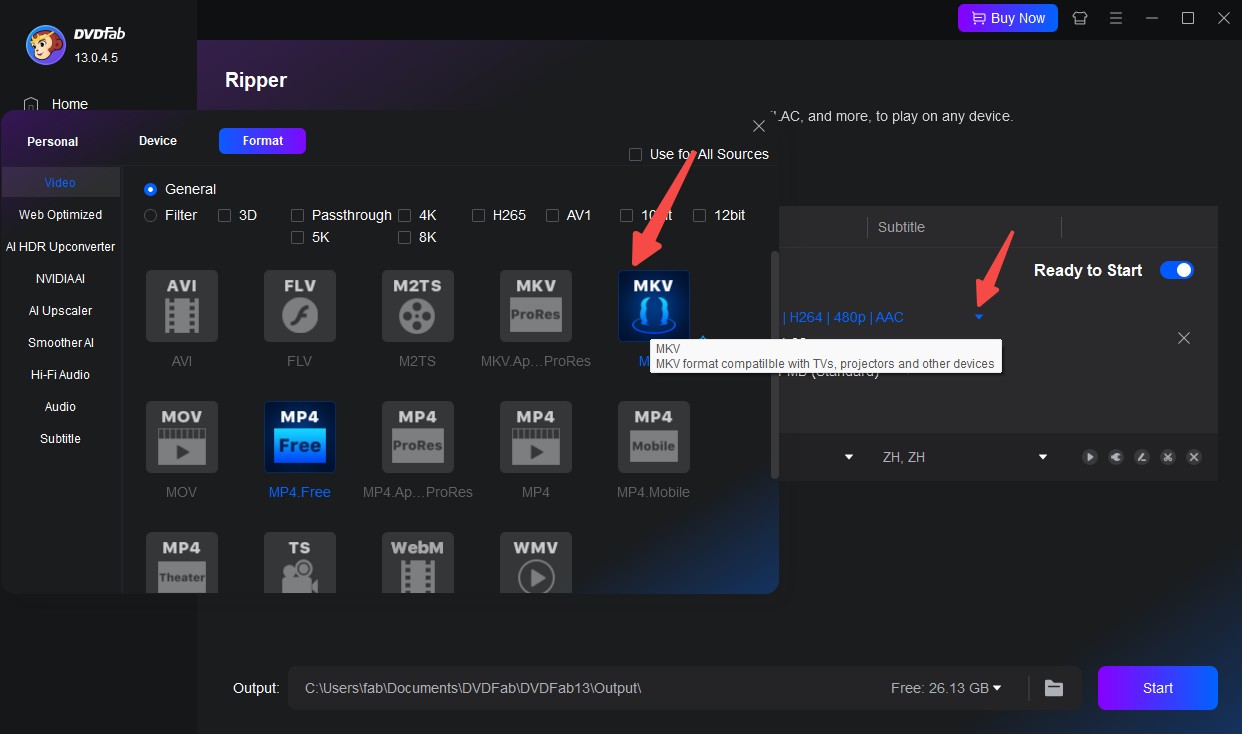Image resolution: width=1242 pixels, height=734 pixels.
Task: Open the video editor pencil icon
Action: tap(1141, 457)
